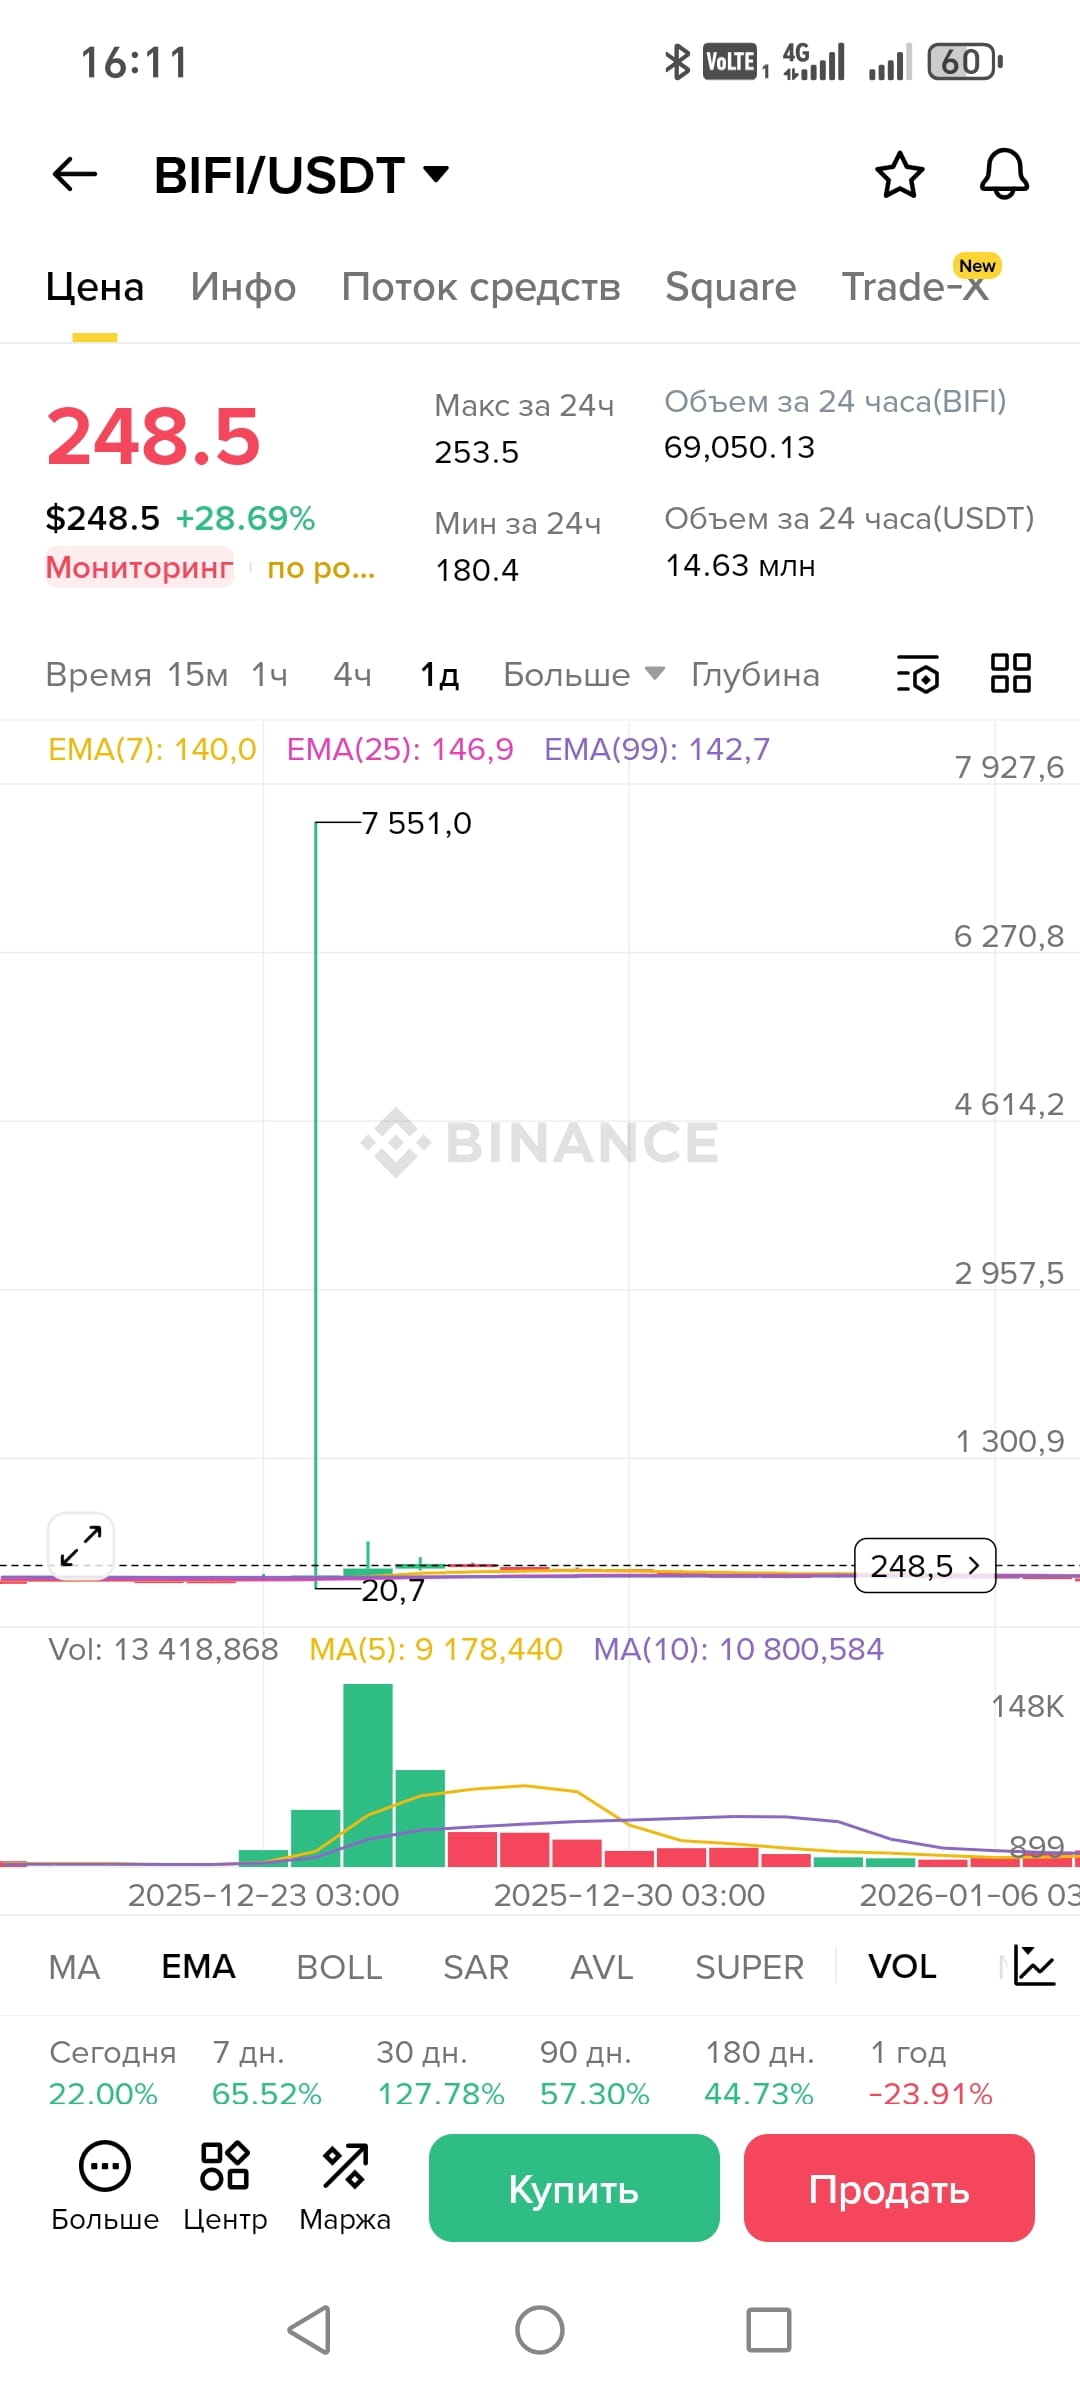Enable the BOLL indicator
The width and height of the screenshot is (1080, 2388).
pos(339,1967)
